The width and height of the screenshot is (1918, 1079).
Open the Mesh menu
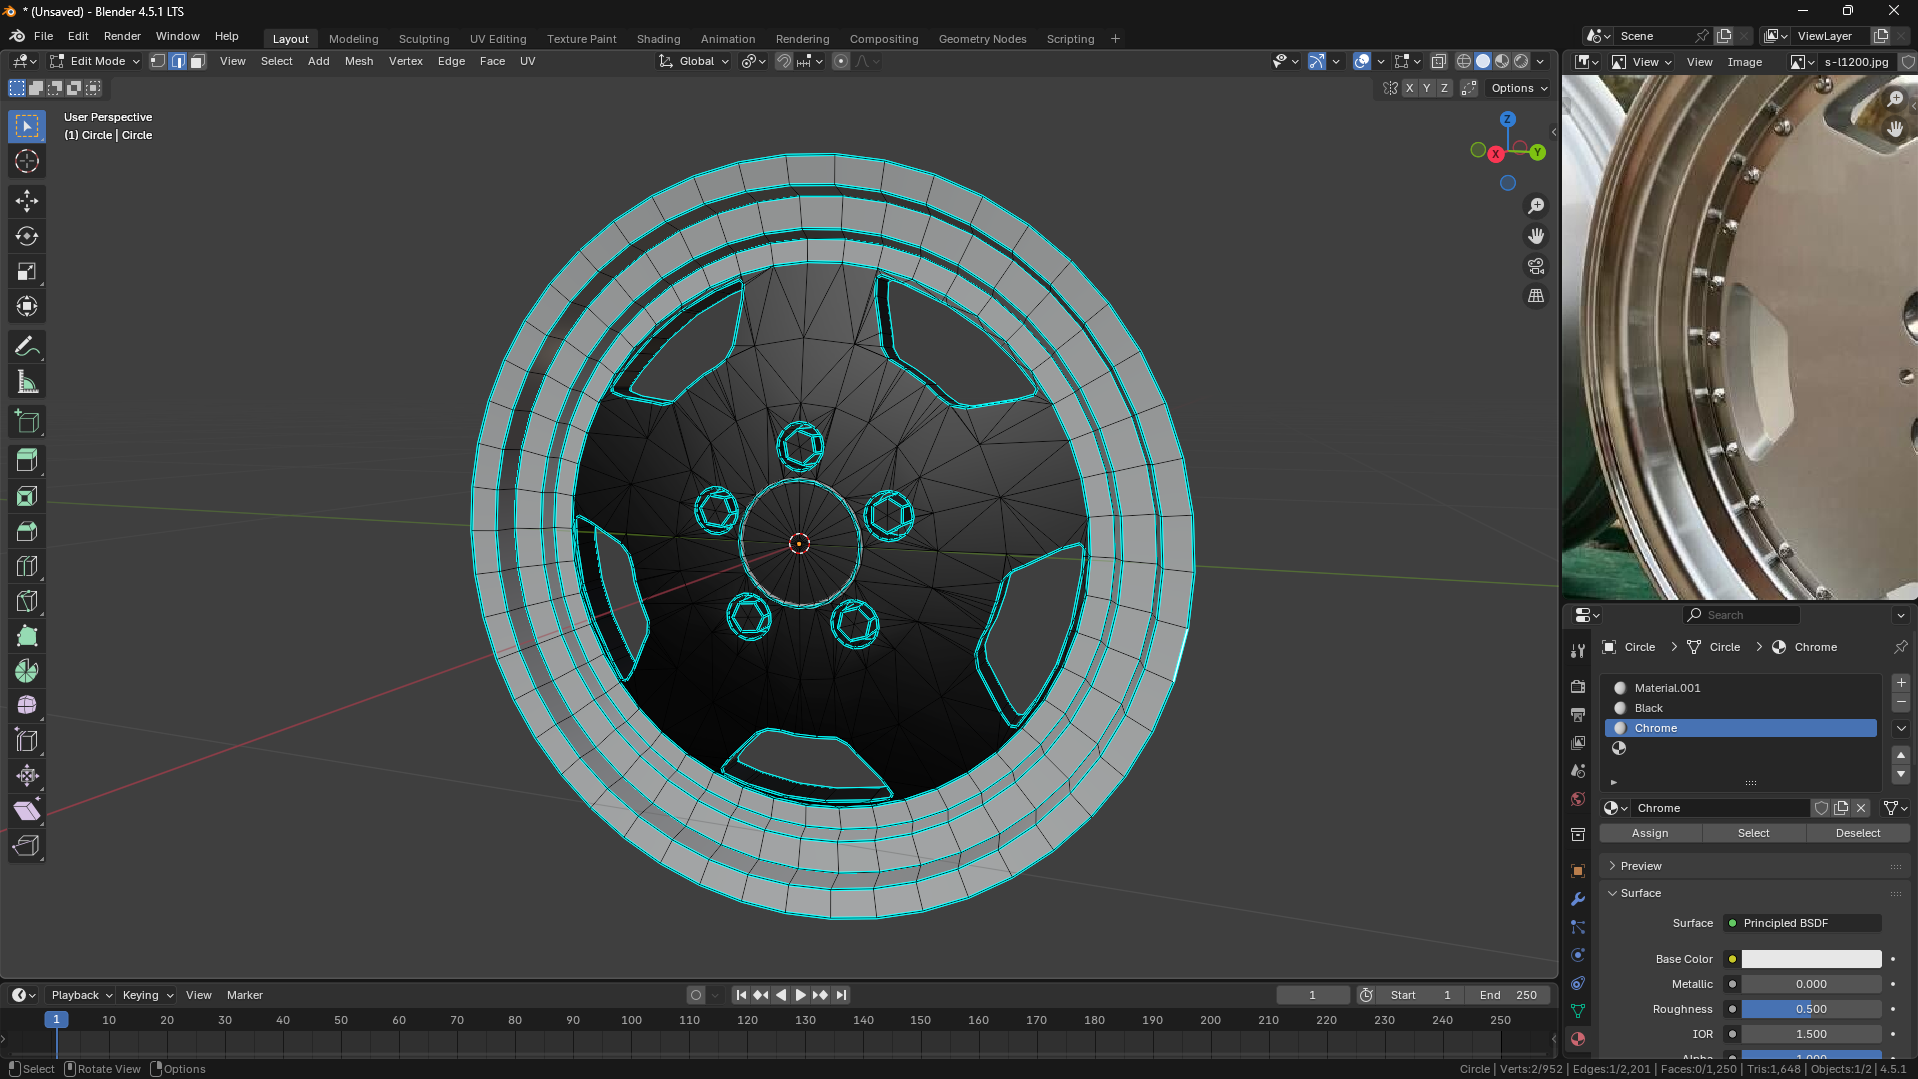(359, 61)
